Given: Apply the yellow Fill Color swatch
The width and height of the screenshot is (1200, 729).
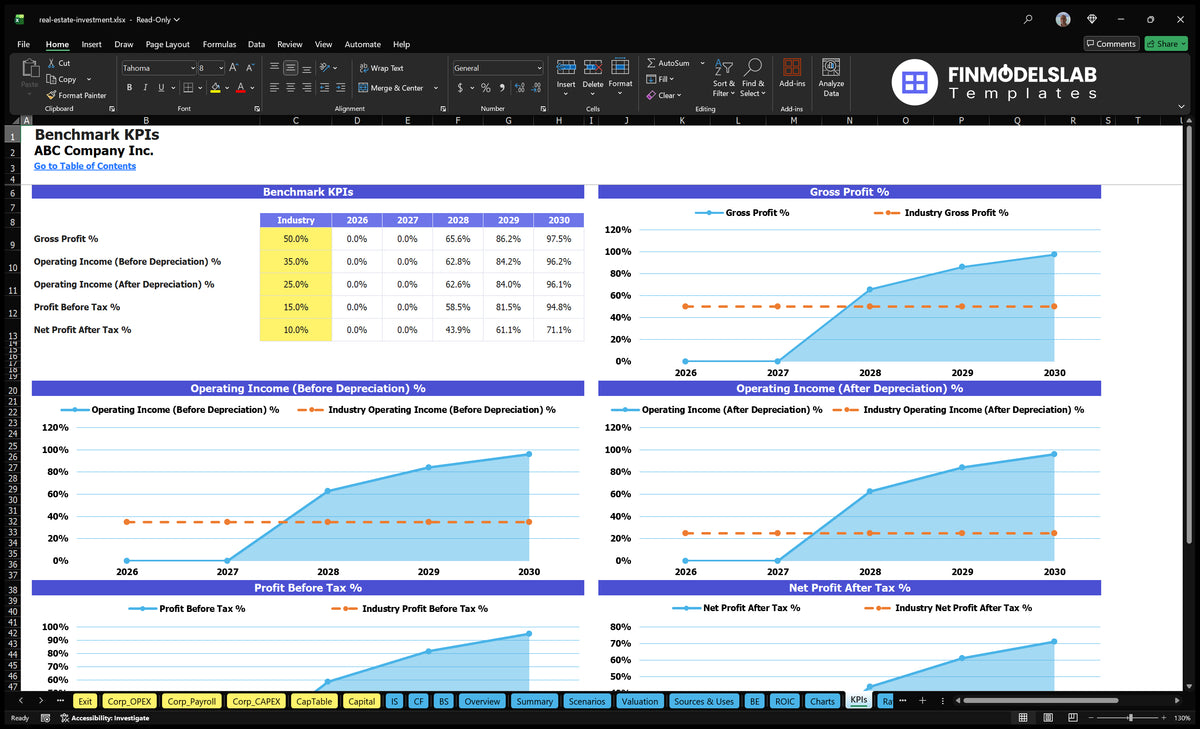Looking at the screenshot, I should [214, 88].
